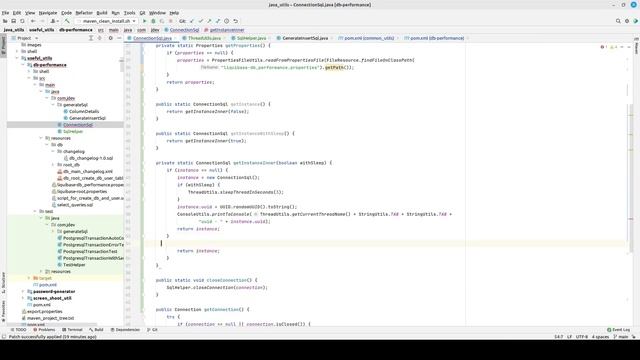Click the Save All icon in toolbar
This screenshot has height=360, width=640.
[x=13, y=21]
